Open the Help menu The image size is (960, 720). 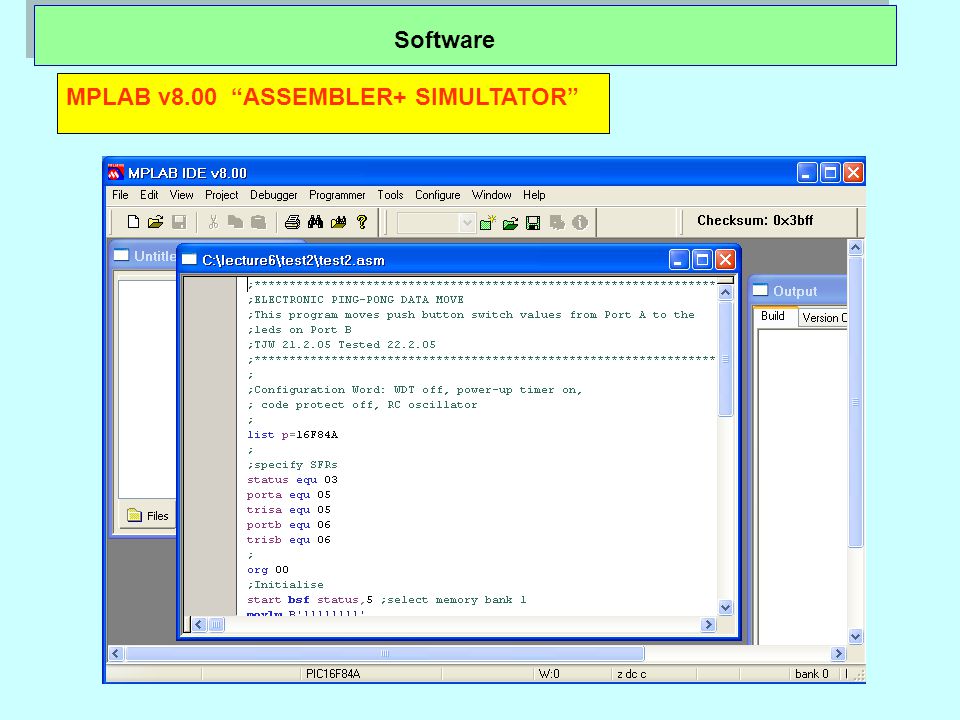tap(534, 195)
